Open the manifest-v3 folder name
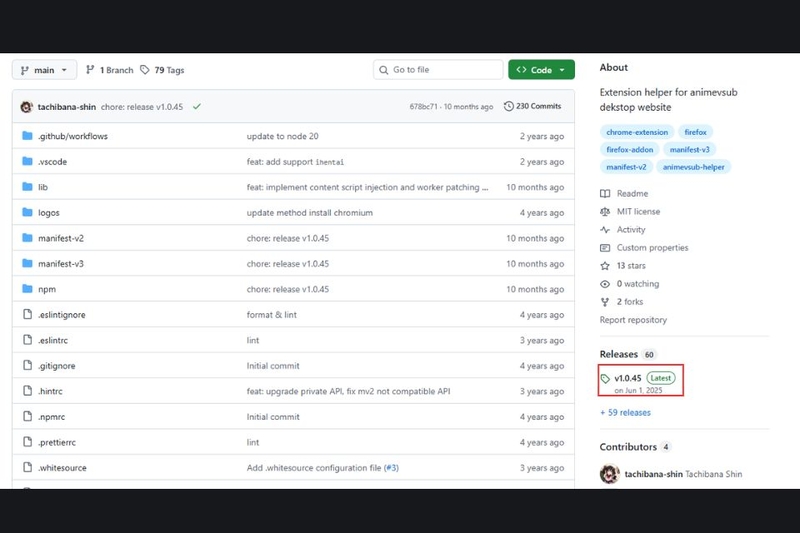Image resolution: width=800 pixels, height=533 pixels. pyautogui.click(x=61, y=264)
